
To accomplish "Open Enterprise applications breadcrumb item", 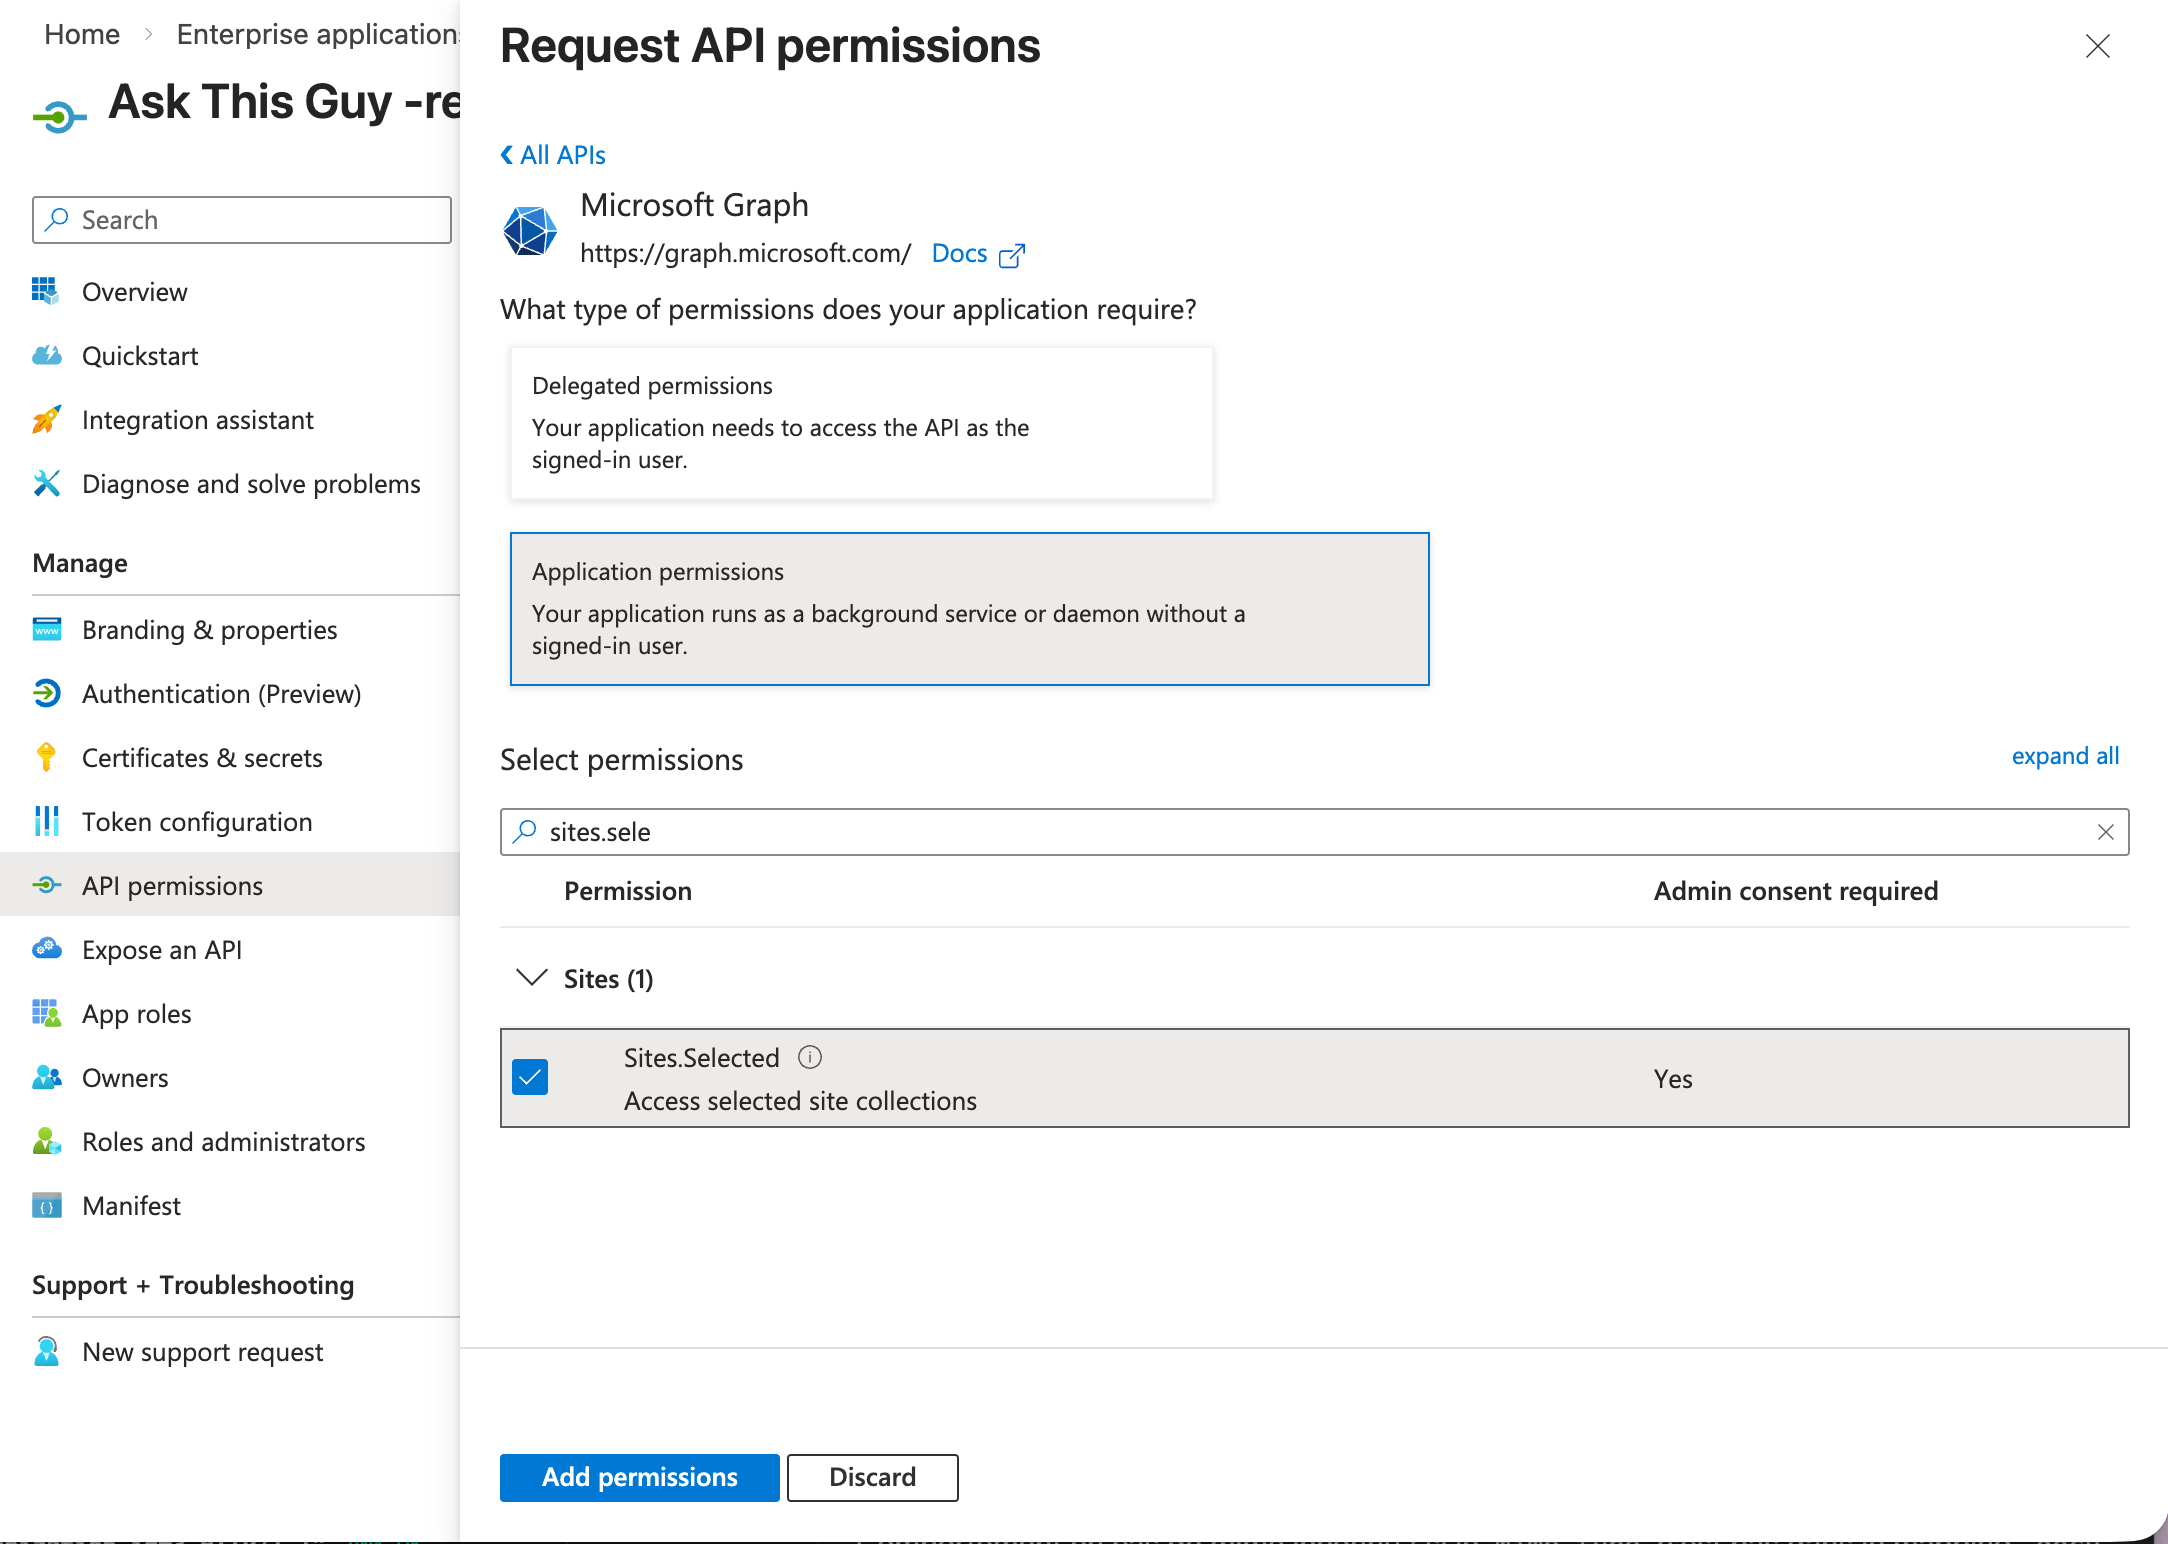I will (316, 33).
